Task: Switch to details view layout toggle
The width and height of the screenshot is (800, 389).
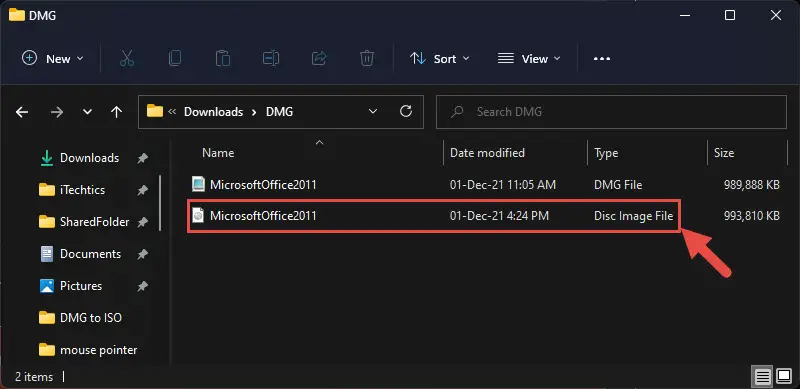Action: pyautogui.click(x=763, y=377)
